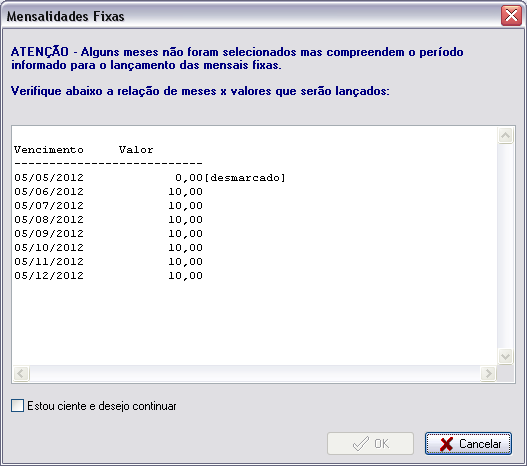Click the ATENÇÃO warning message text
The width and height of the screenshot is (527, 466).
(237, 58)
